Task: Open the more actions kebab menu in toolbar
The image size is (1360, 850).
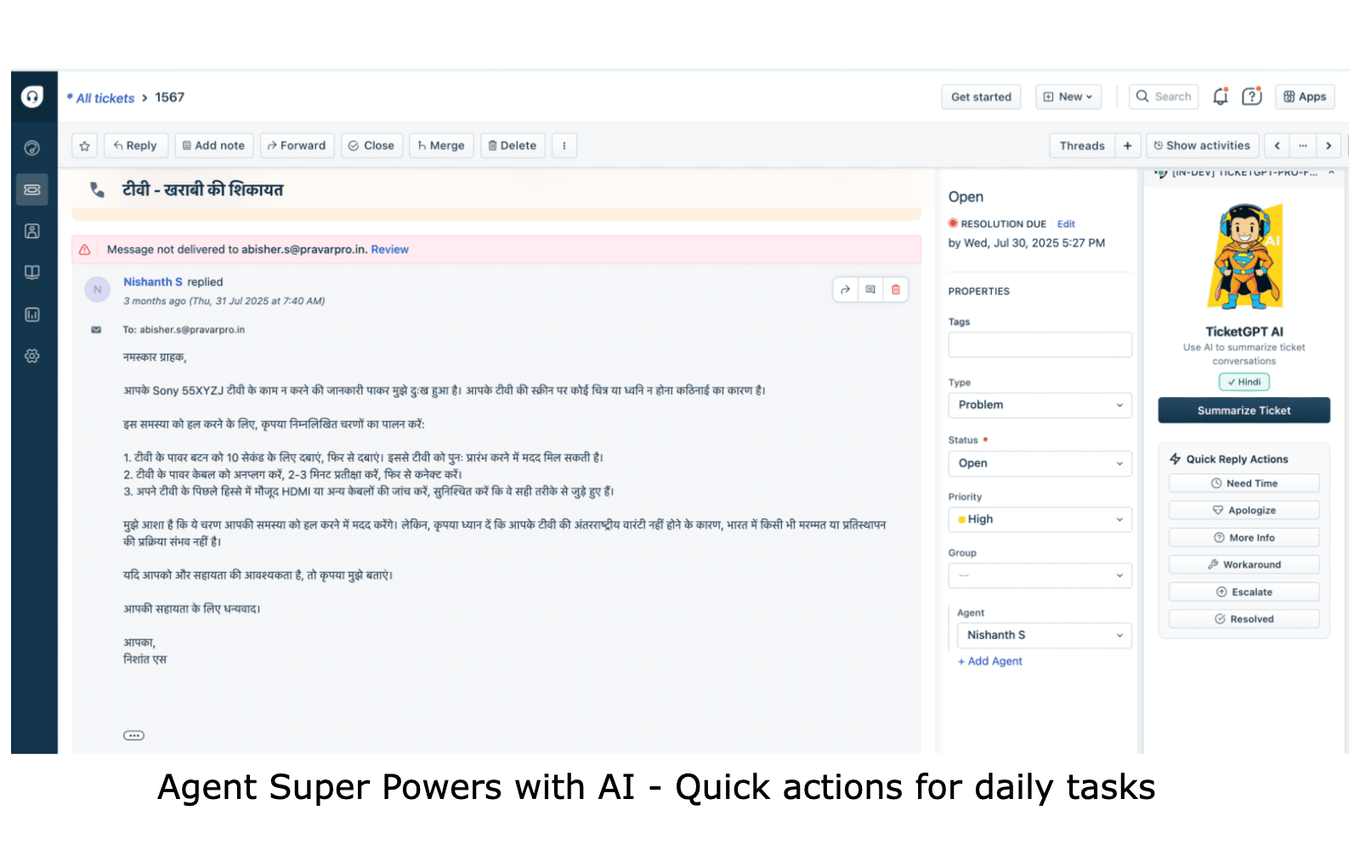Action: [564, 146]
